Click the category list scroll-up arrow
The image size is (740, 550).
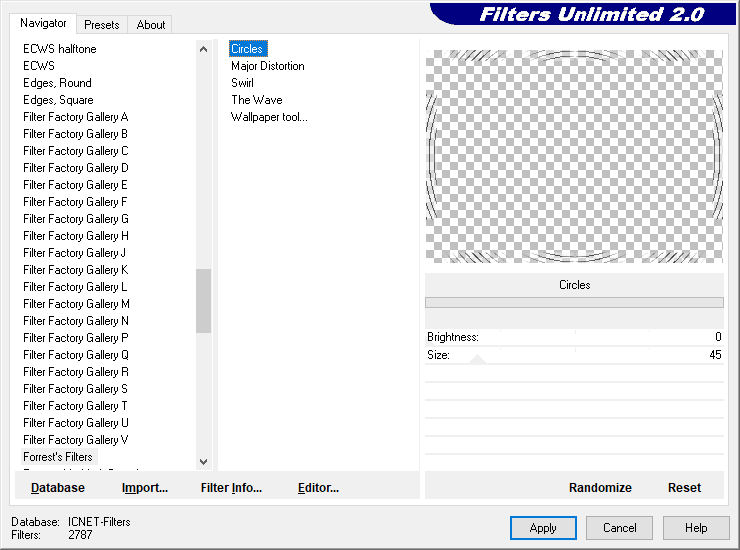(x=203, y=49)
